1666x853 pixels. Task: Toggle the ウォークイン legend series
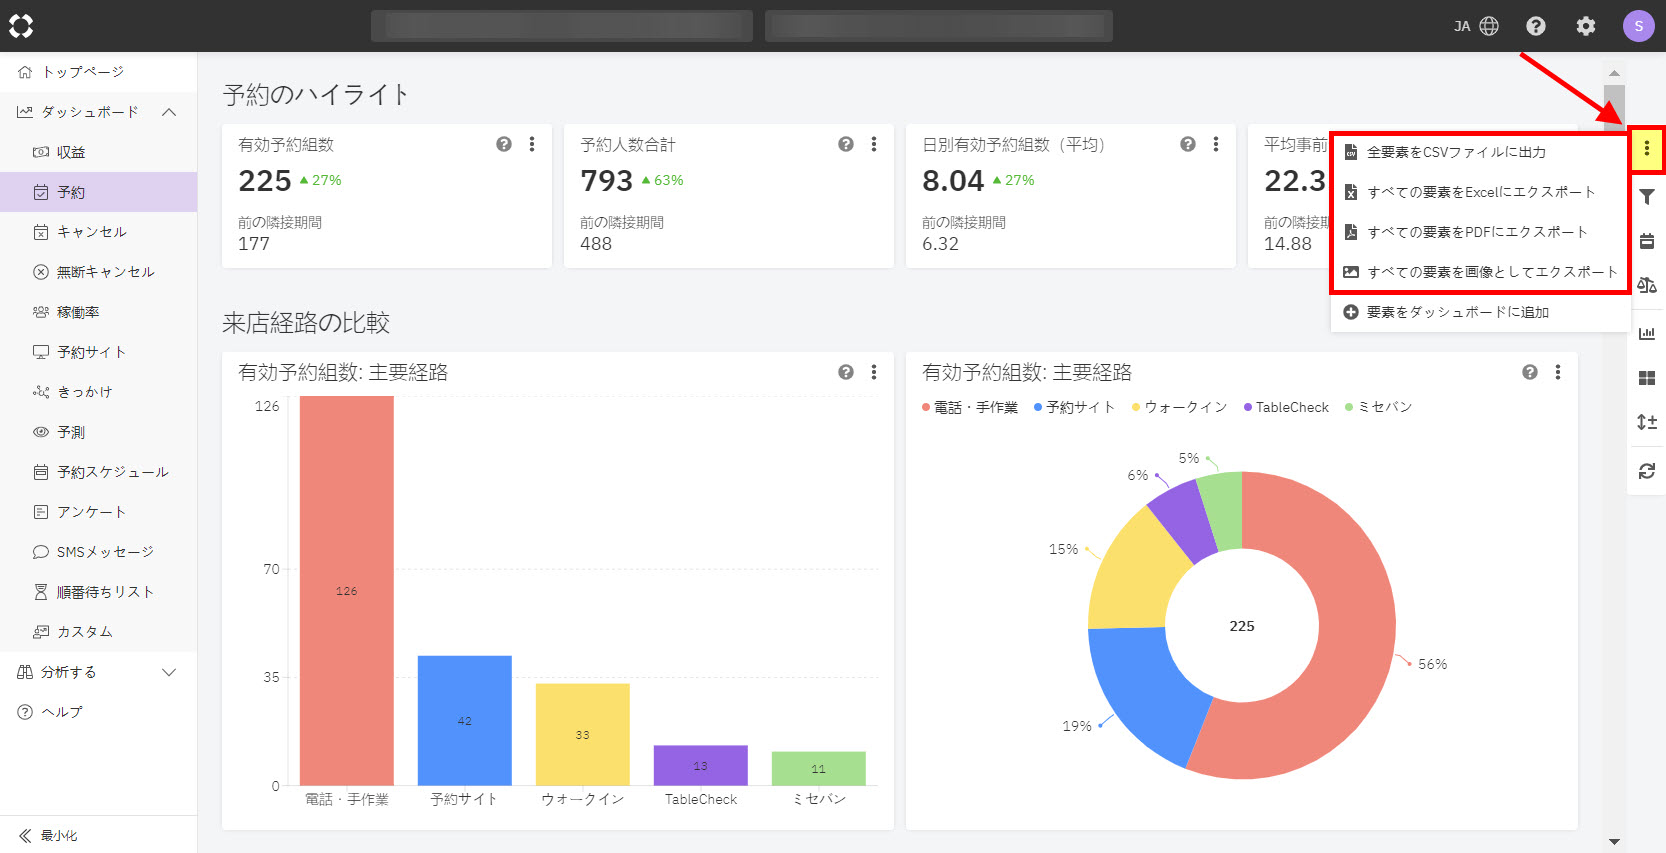tap(1179, 407)
